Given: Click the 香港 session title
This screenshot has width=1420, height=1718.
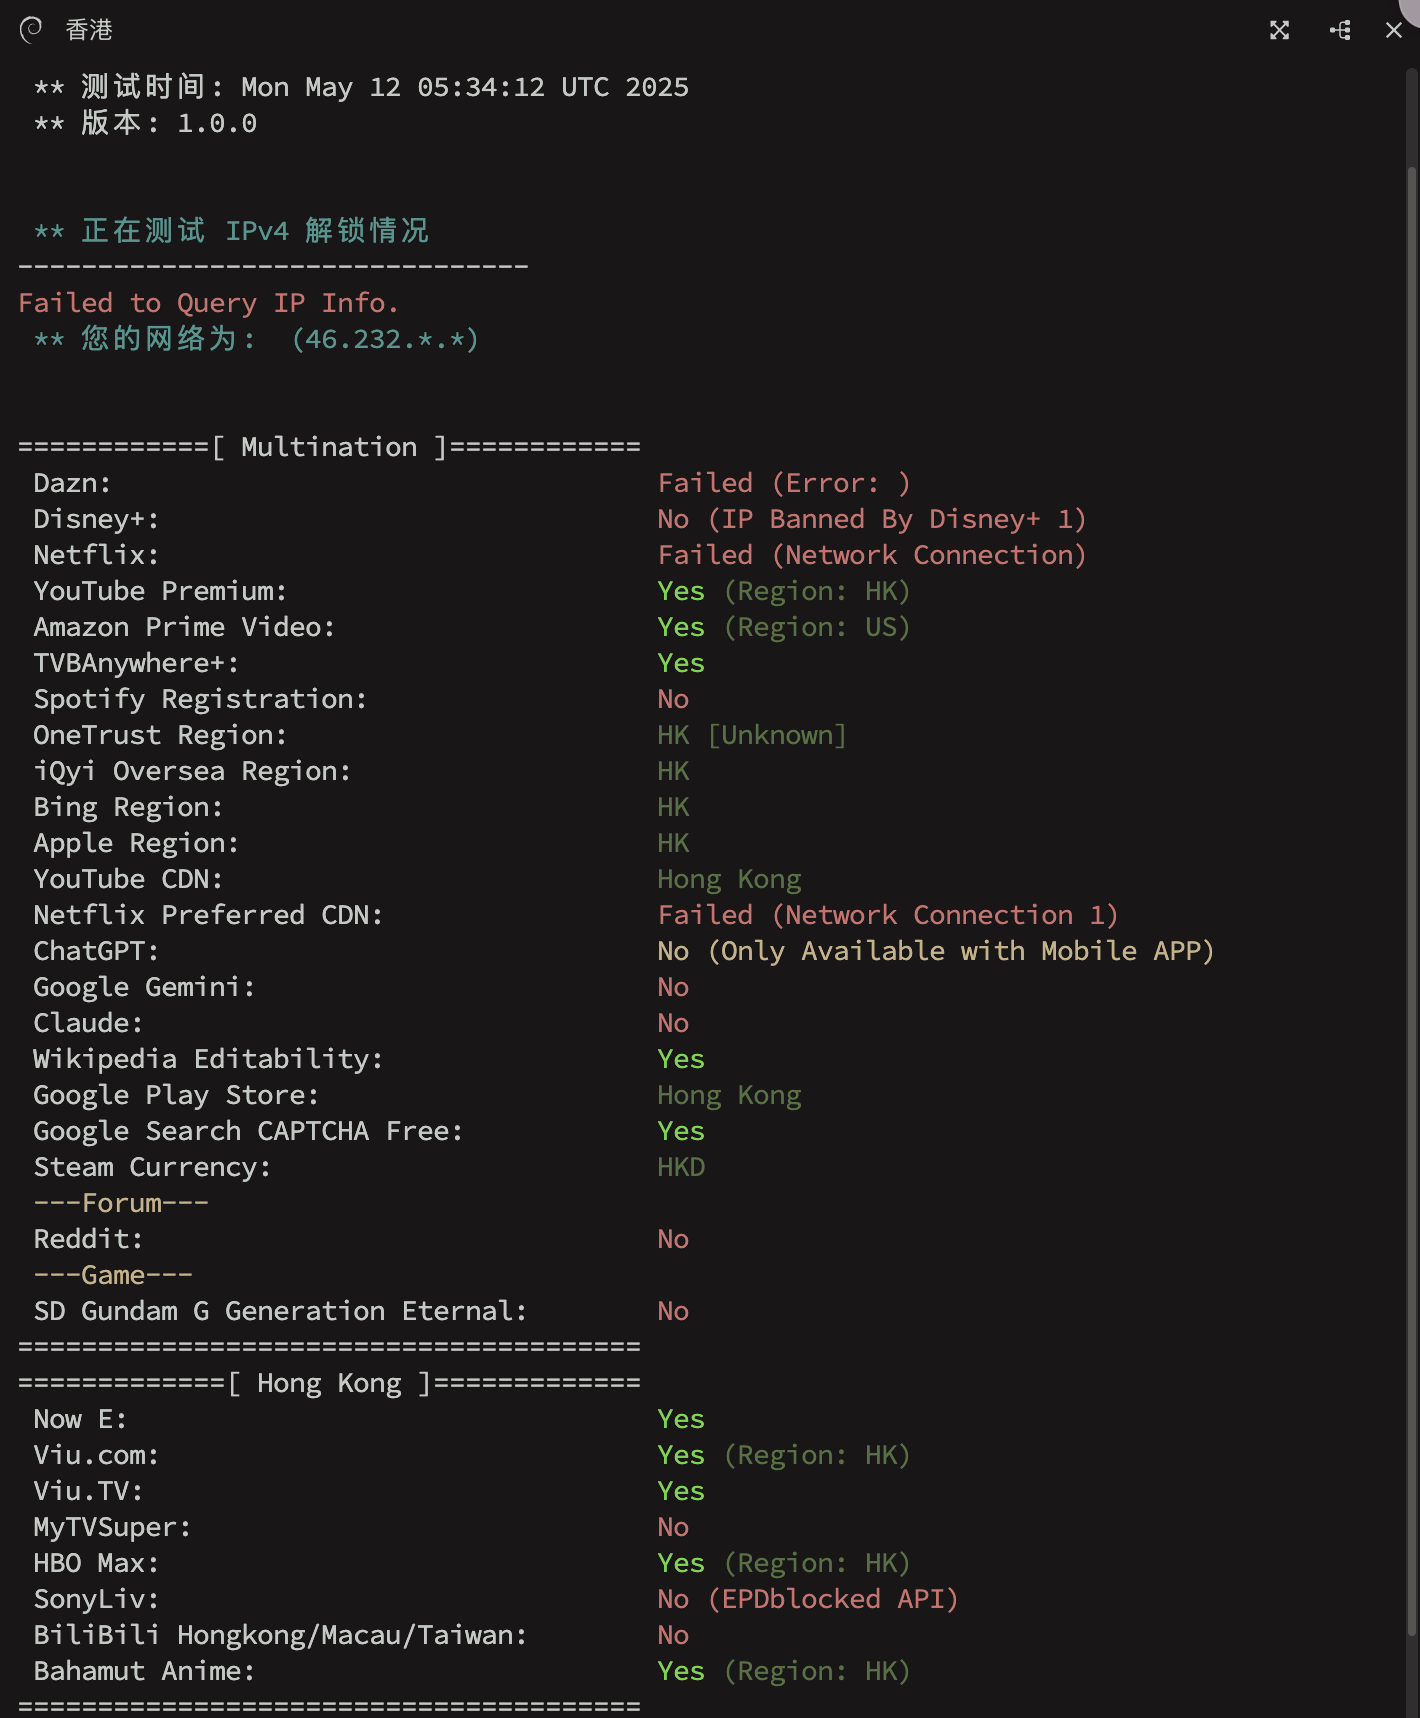Looking at the screenshot, I should point(89,30).
